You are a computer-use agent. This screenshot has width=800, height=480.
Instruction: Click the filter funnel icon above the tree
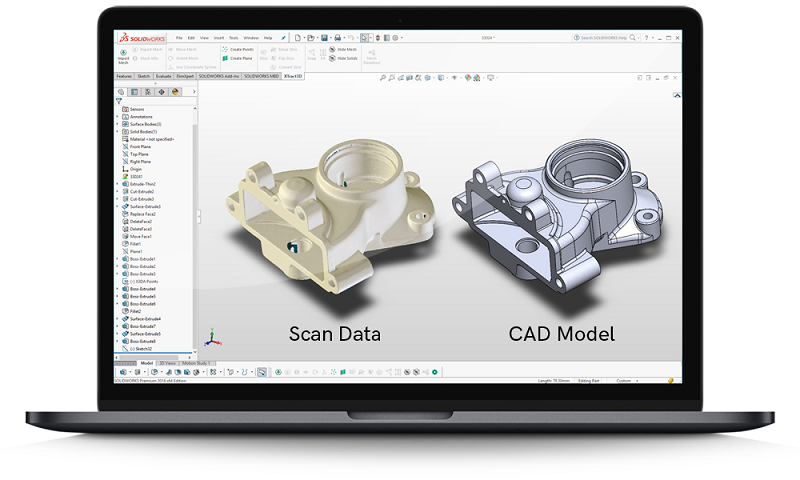point(120,101)
